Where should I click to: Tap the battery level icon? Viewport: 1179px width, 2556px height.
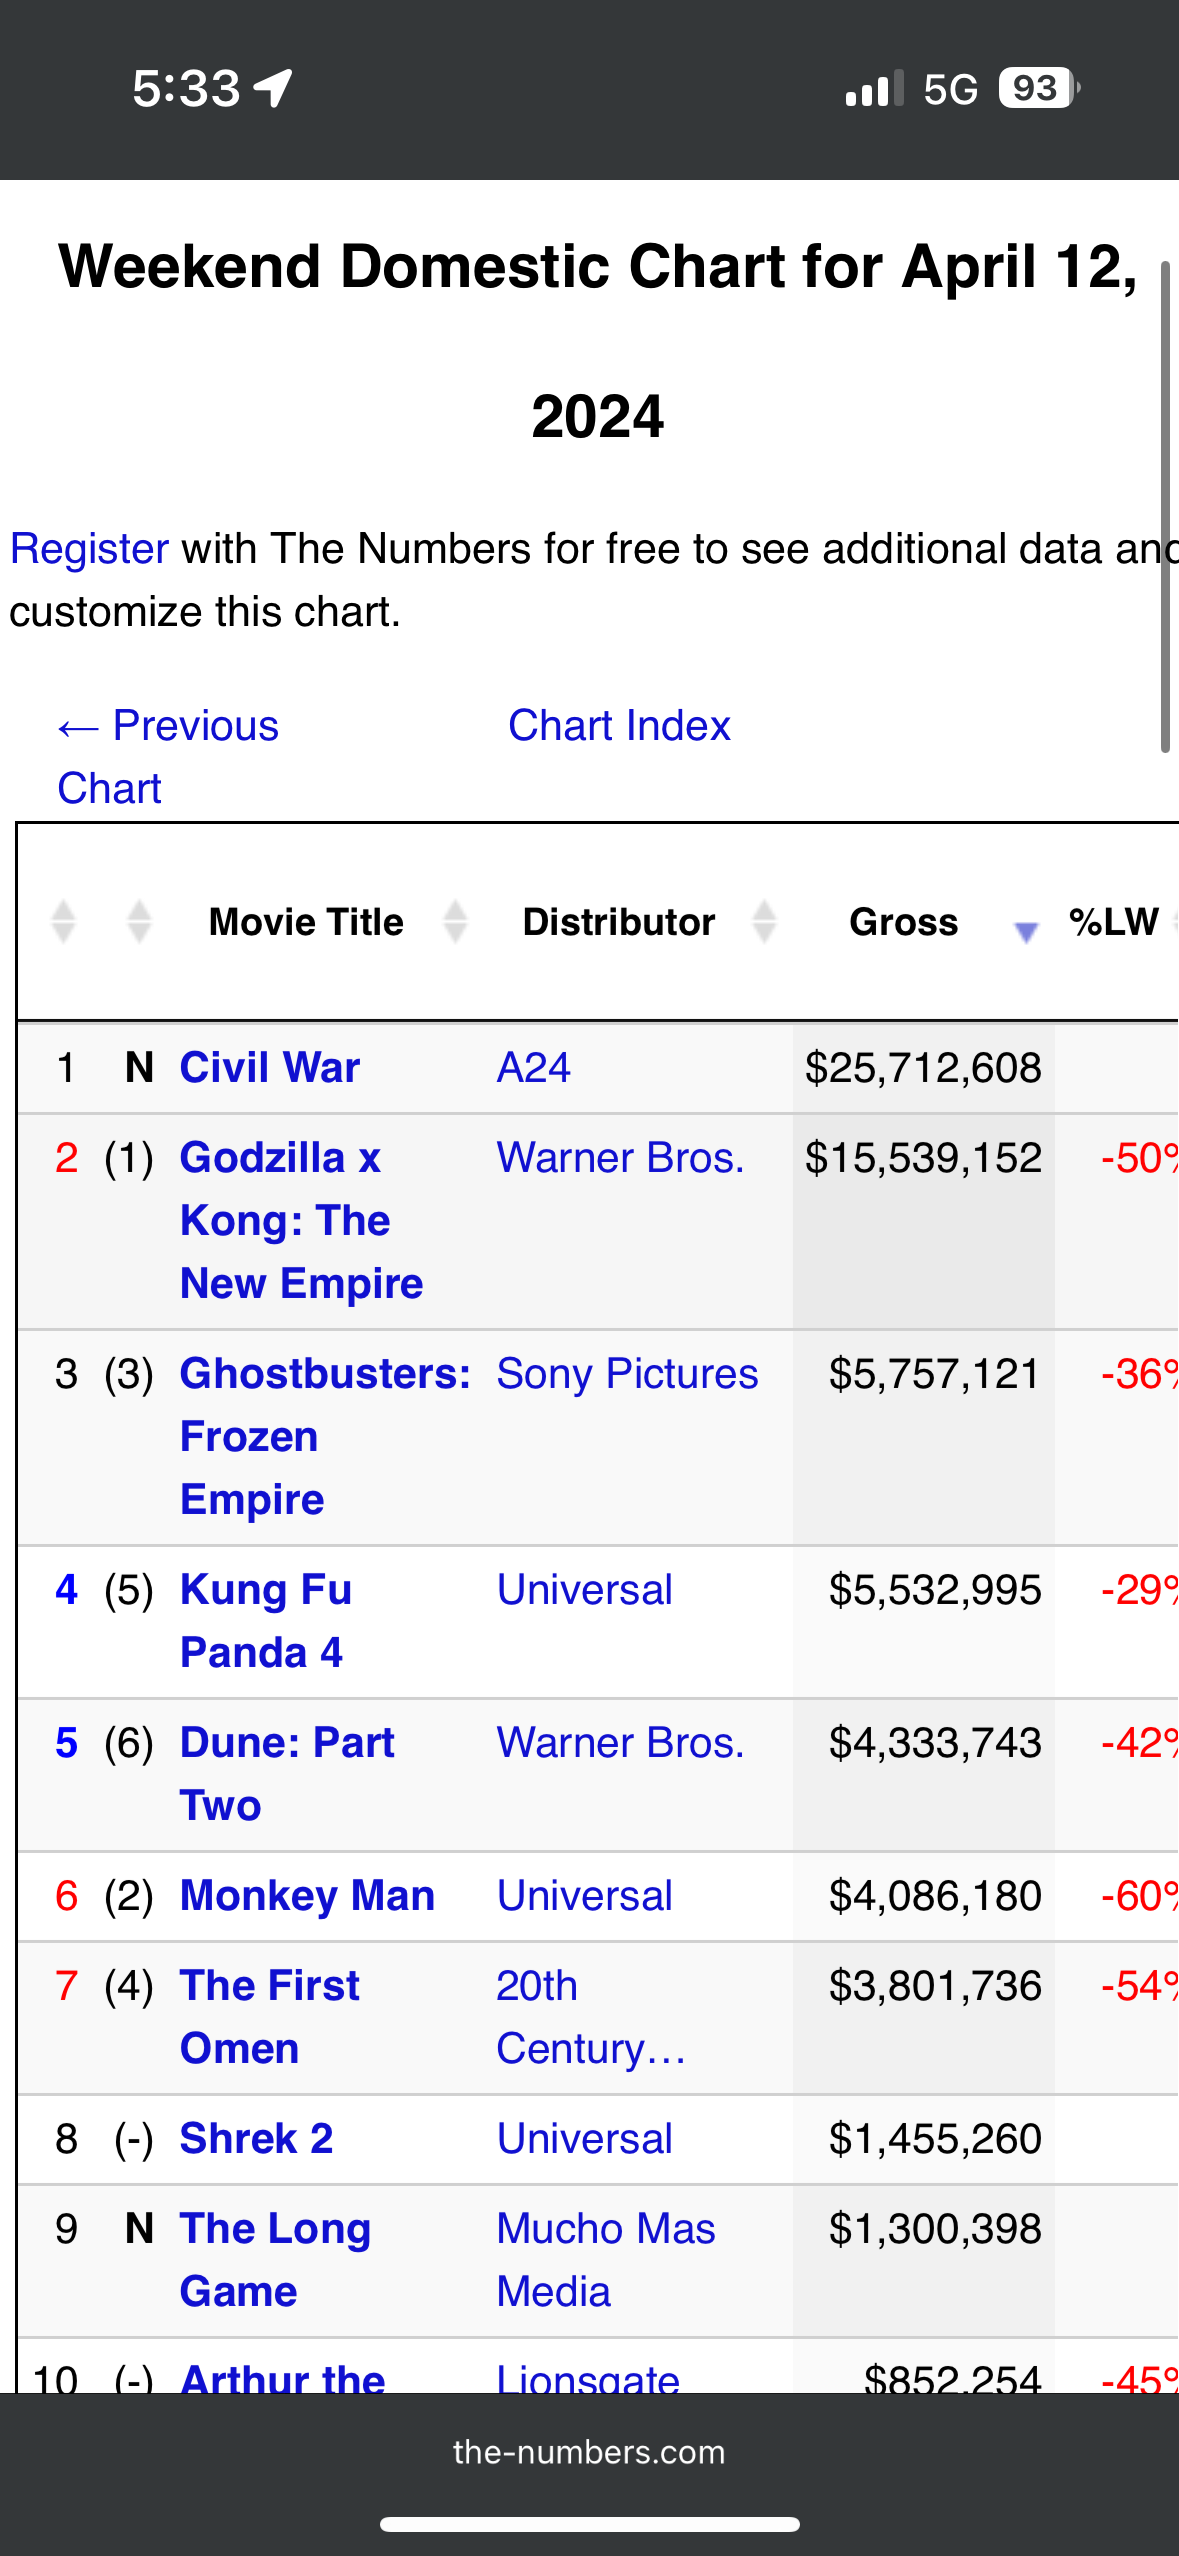coord(1039,88)
